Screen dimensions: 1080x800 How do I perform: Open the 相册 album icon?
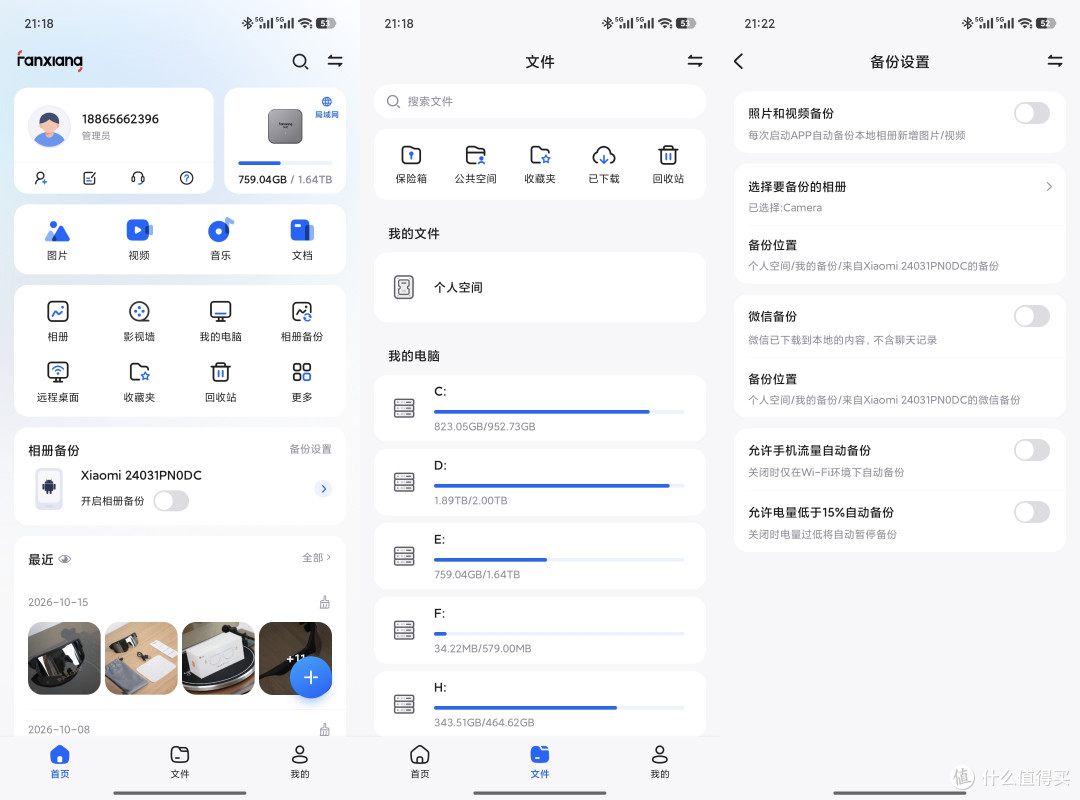pyautogui.click(x=57, y=321)
